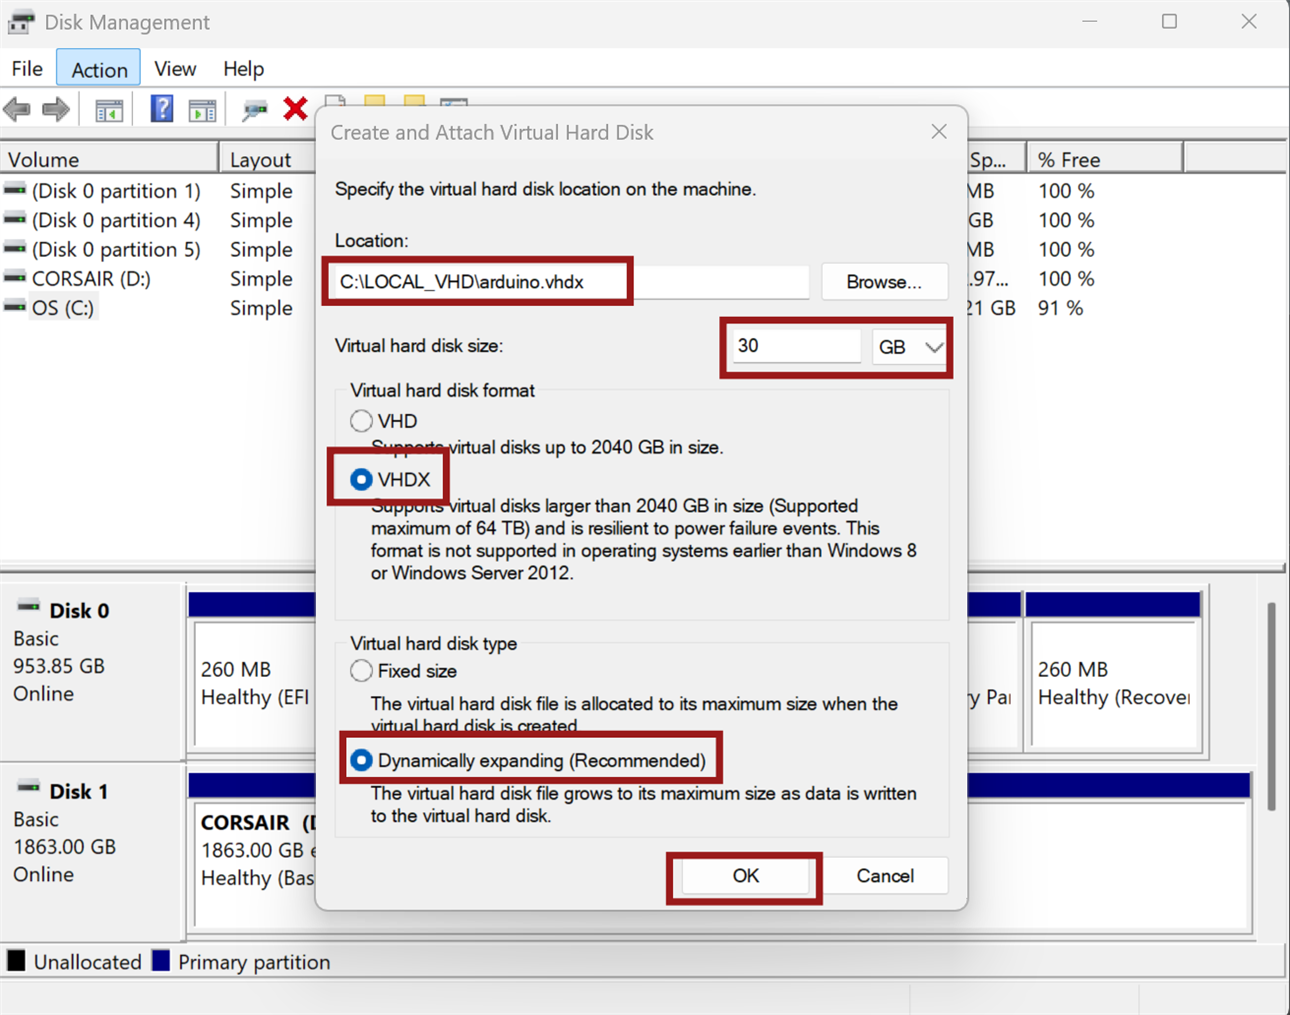Click the drive connect/rescan toolbar icon
Image resolution: width=1290 pixels, height=1015 pixels.
click(x=255, y=110)
